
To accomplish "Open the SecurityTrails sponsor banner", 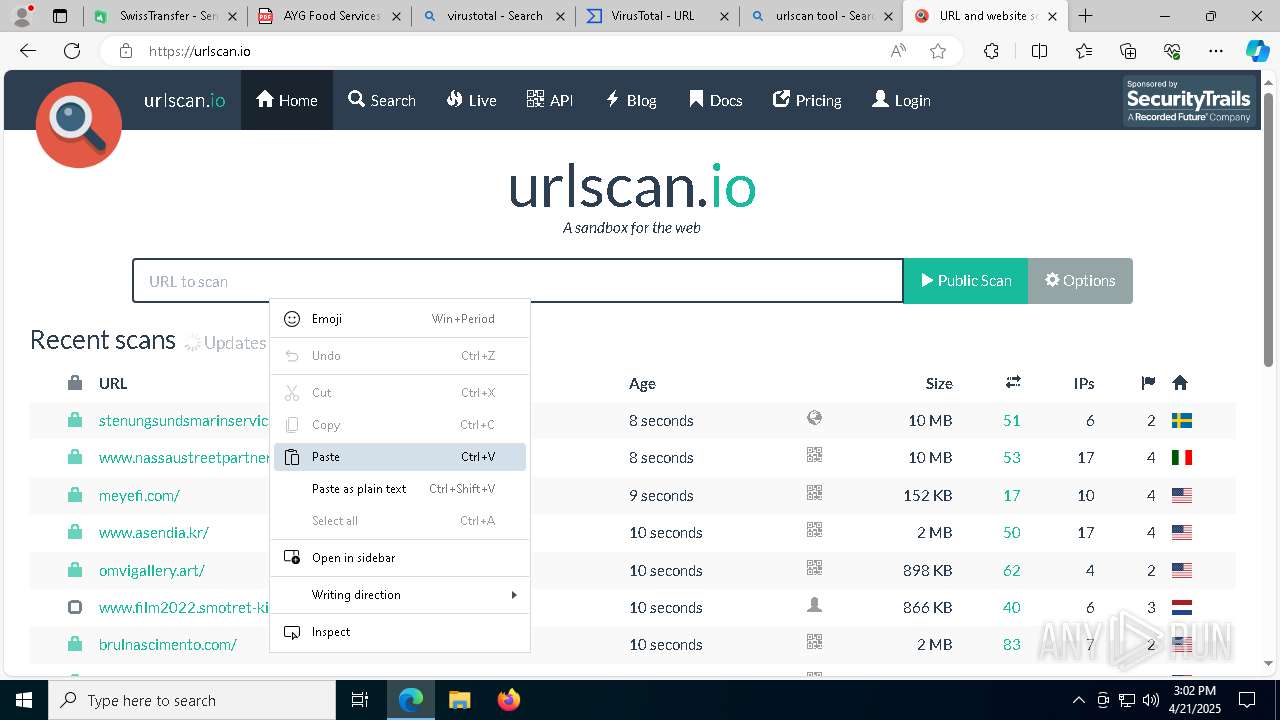I will point(1188,100).
